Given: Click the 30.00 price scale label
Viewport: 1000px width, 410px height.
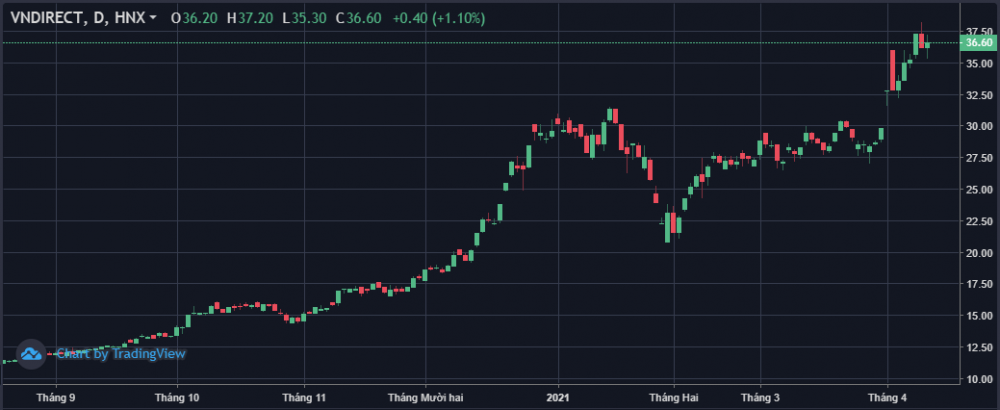Looking at the screenshot, I should [979, 126].
